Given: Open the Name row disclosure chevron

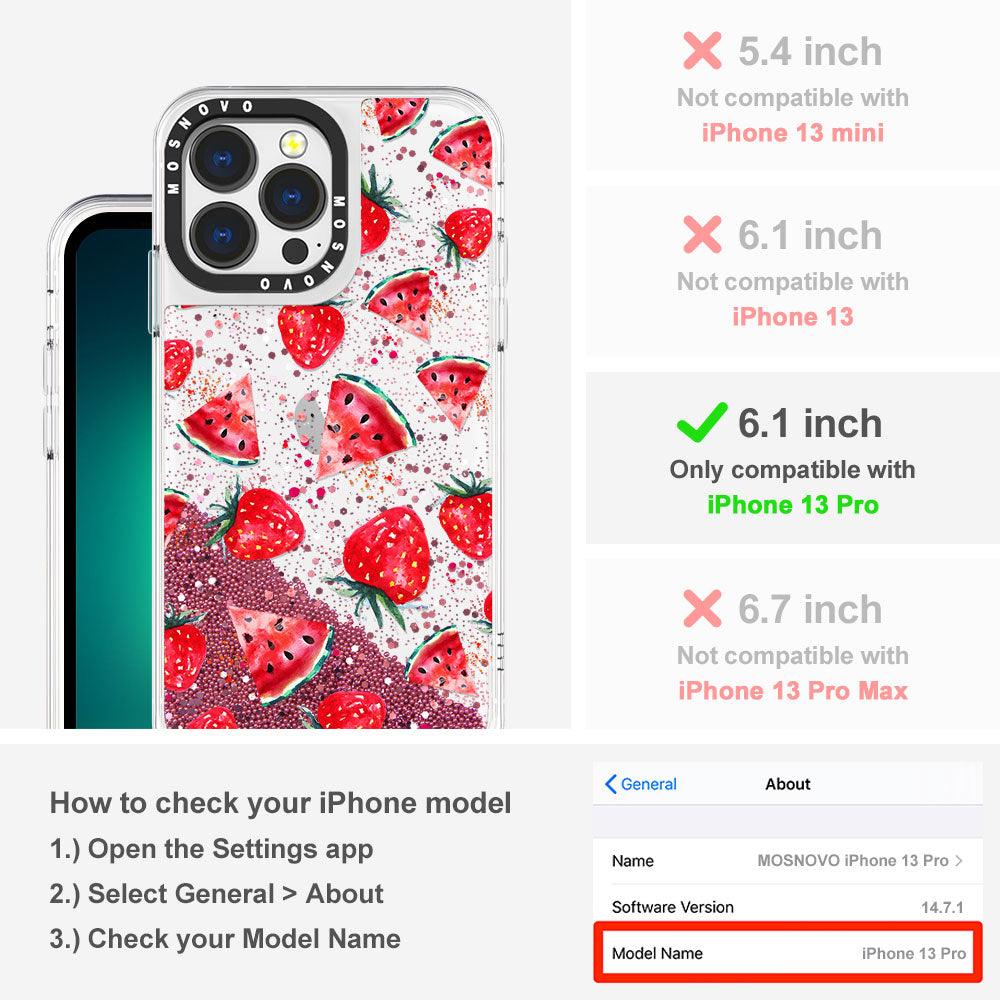Looking at the screenshot, I should (959, 860).
